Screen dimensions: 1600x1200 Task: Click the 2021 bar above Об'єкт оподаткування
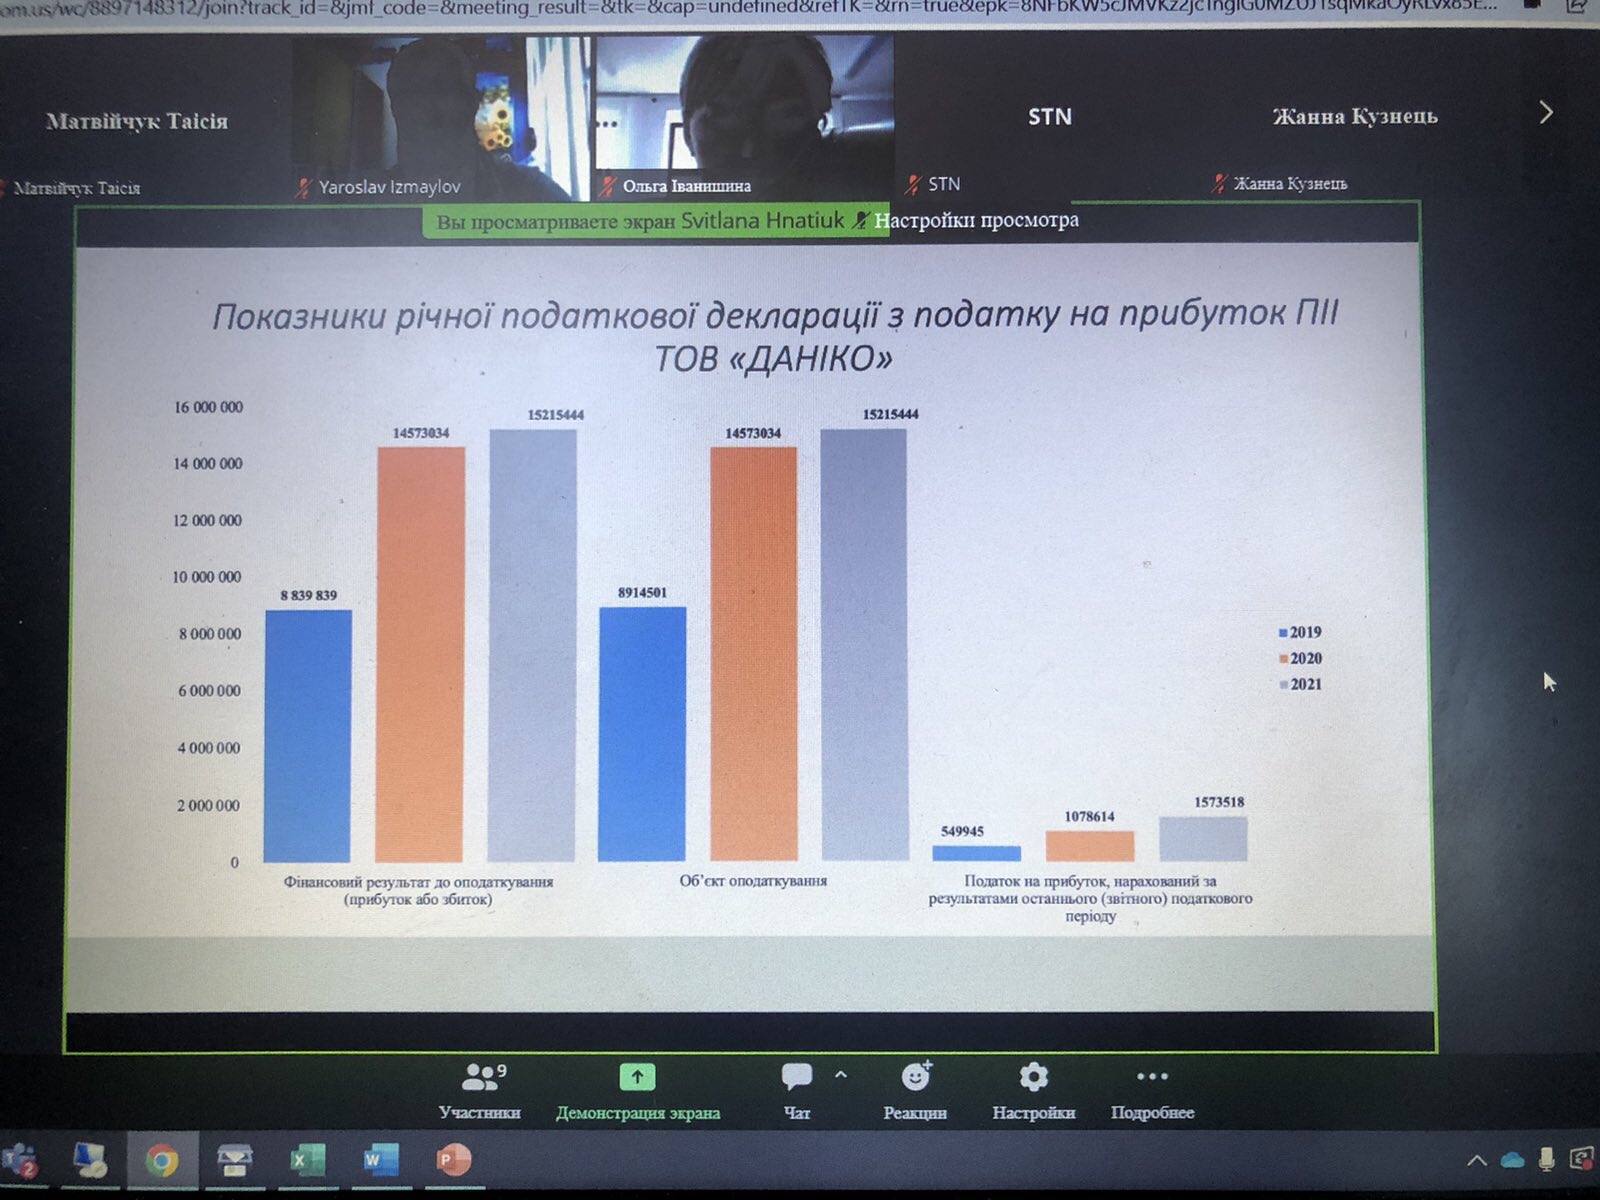pyautogui.click(x=864, y=645)
